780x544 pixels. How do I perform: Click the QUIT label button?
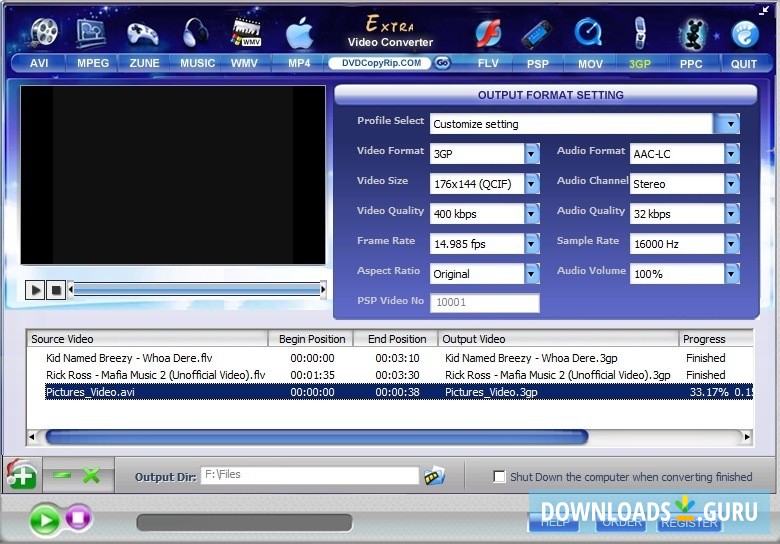pos(744,64)
